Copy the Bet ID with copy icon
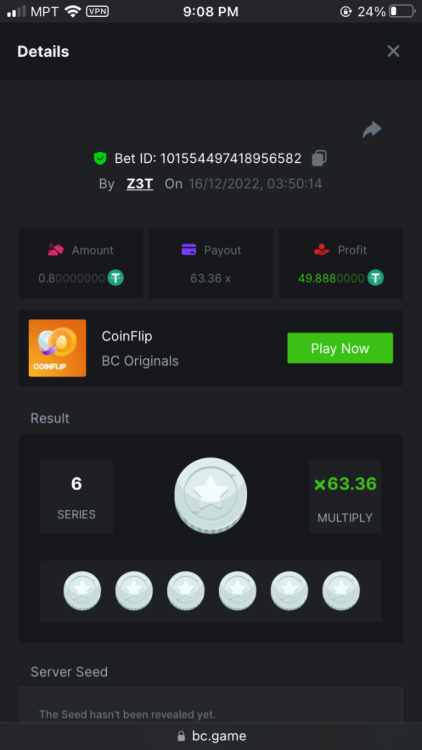 pos(319,158)
